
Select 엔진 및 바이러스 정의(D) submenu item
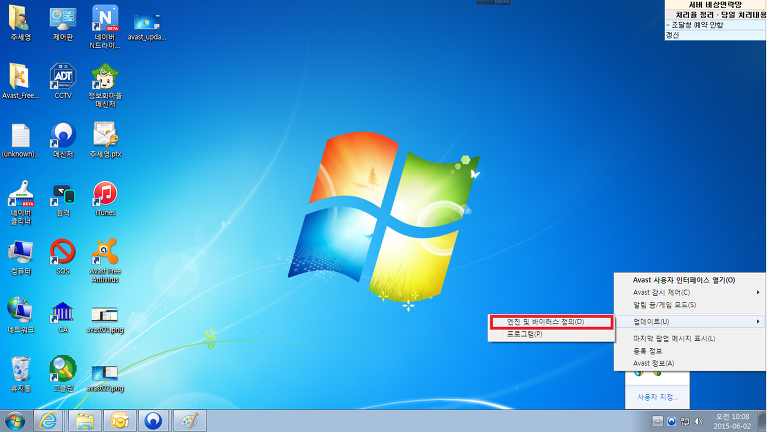click(551, 322)
